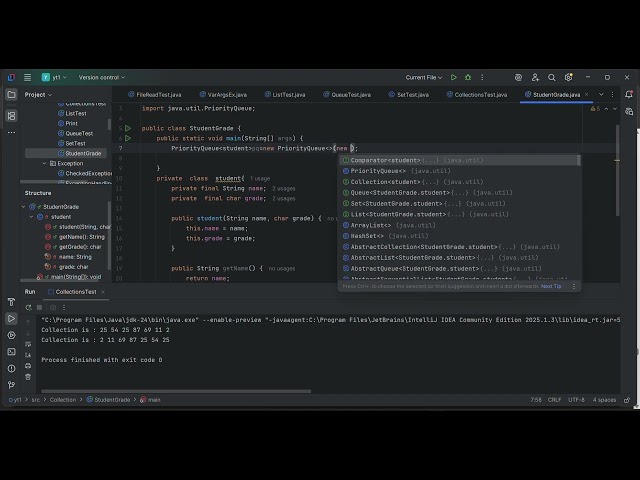The width and height of the screenshot is (640, 480).
Task: Open the Project tool window icon
Action: (x=11, y=95)
